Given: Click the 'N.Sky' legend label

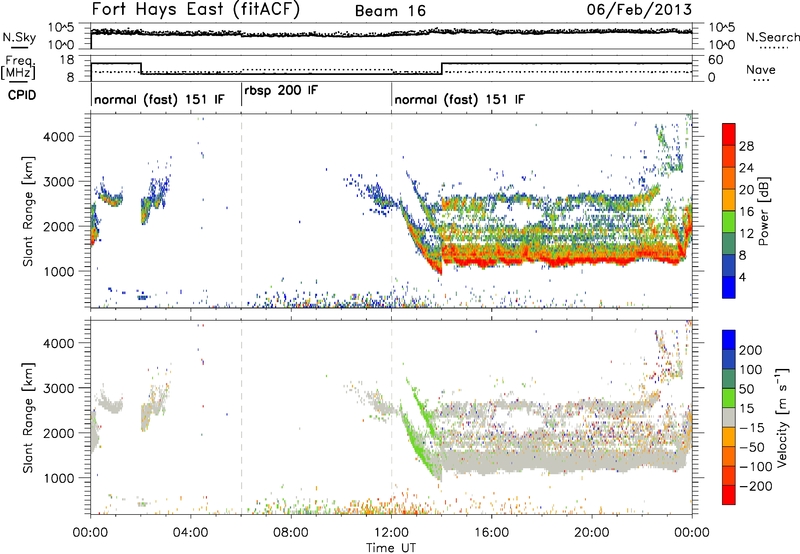Looking at the screenshot, I should pyautogui.click(x=19, y=37).
